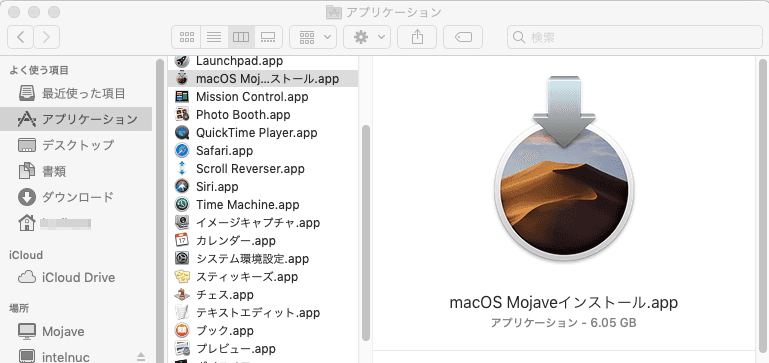
Task: Click the Safari.app compass icon
Action: point(182,151)
